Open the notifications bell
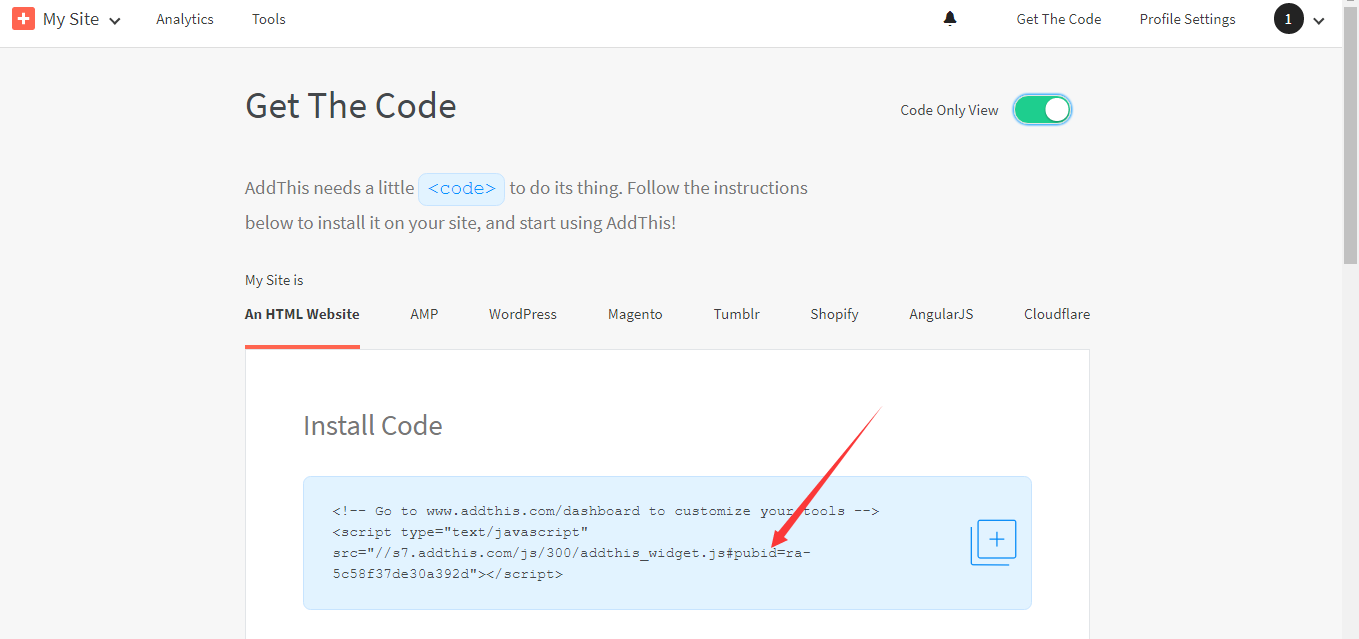 pyautogui.click(x=950, y=19)
